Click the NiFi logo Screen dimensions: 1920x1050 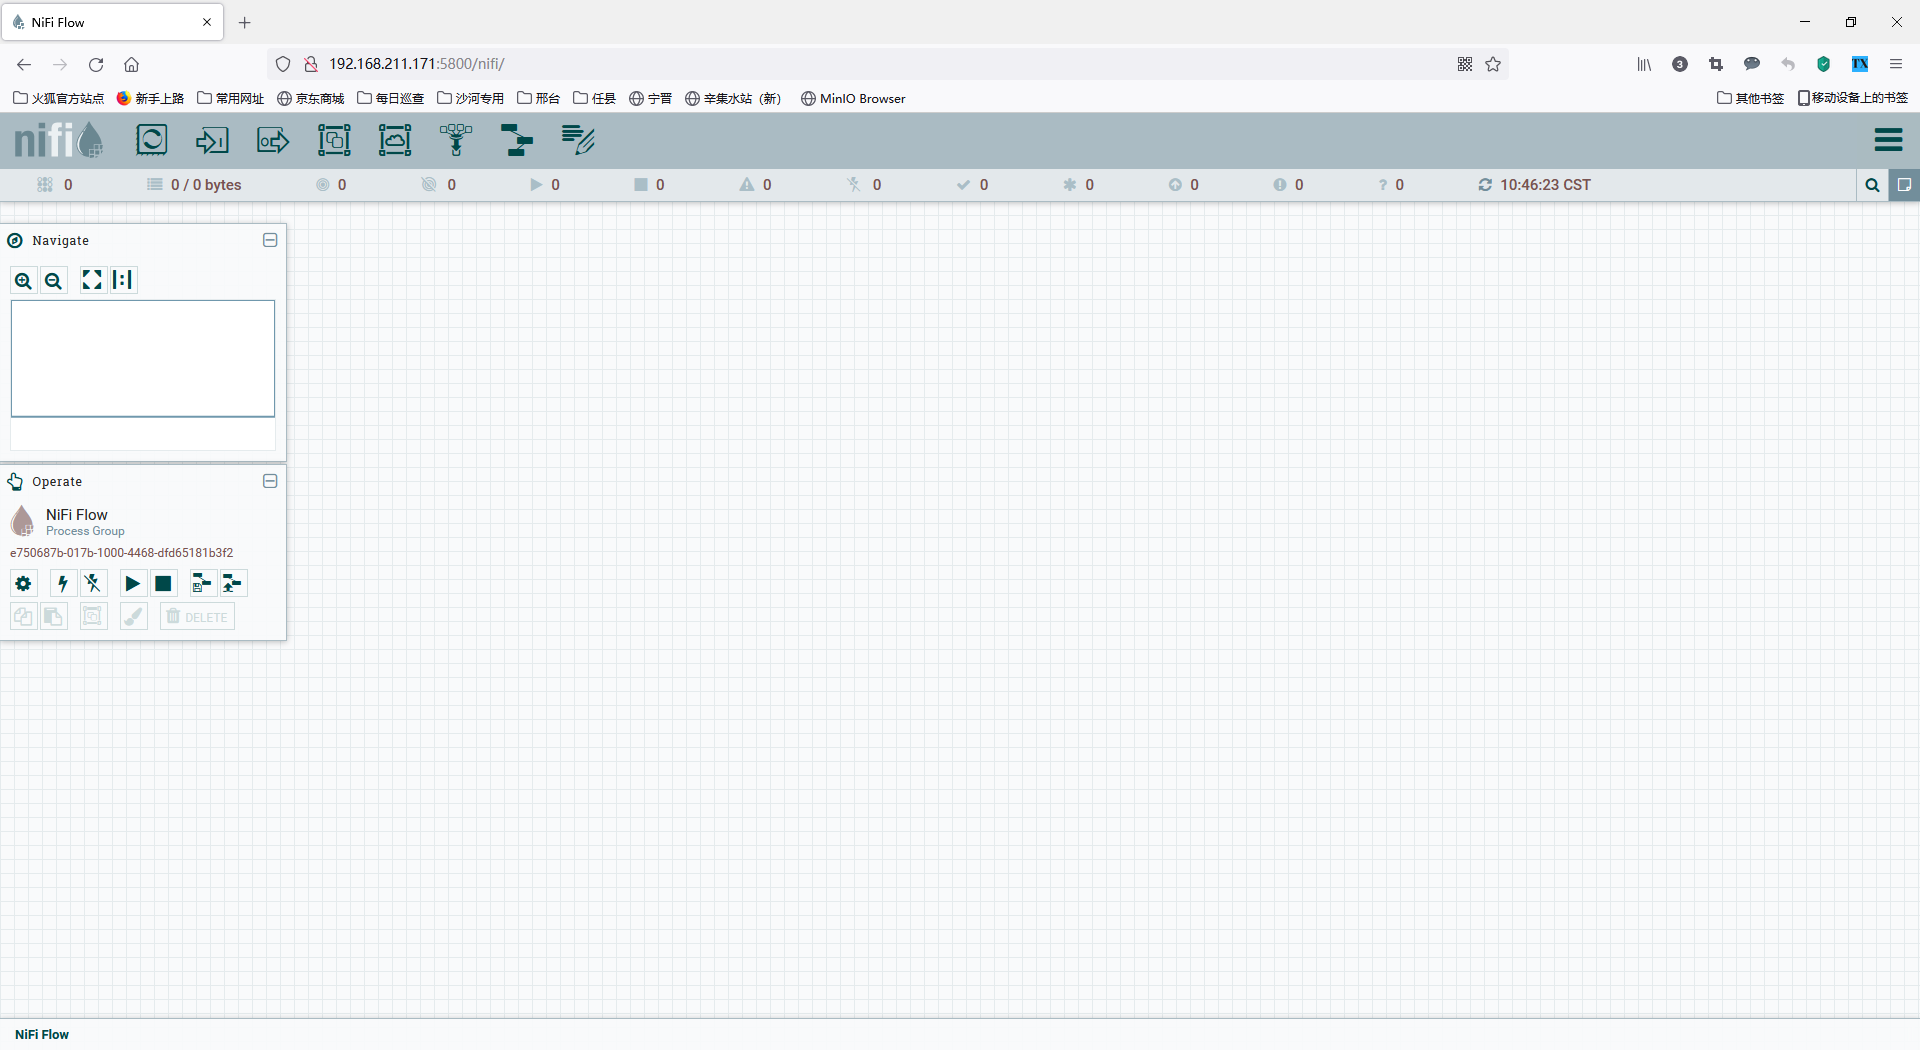click(x=59, y=140)
